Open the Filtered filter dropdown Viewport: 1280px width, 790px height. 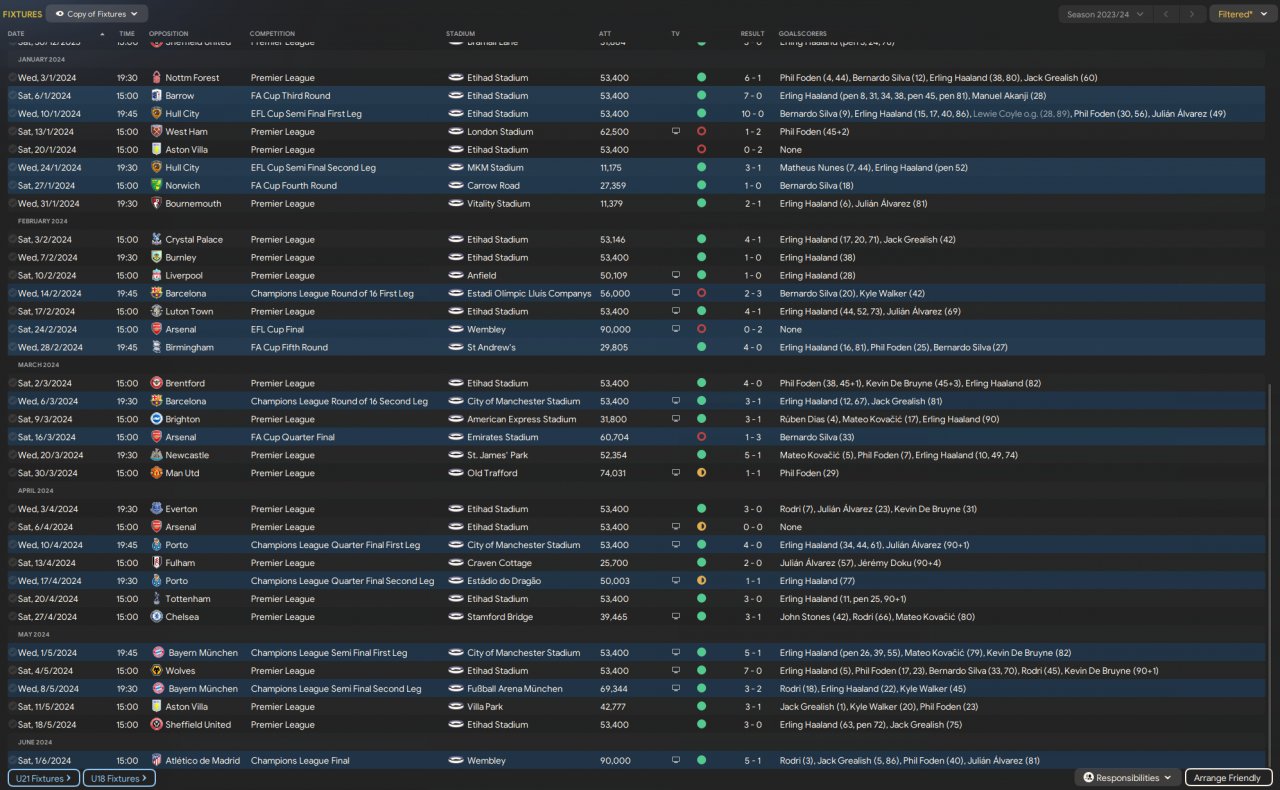pyautogui.click(x=1242, y=14)
